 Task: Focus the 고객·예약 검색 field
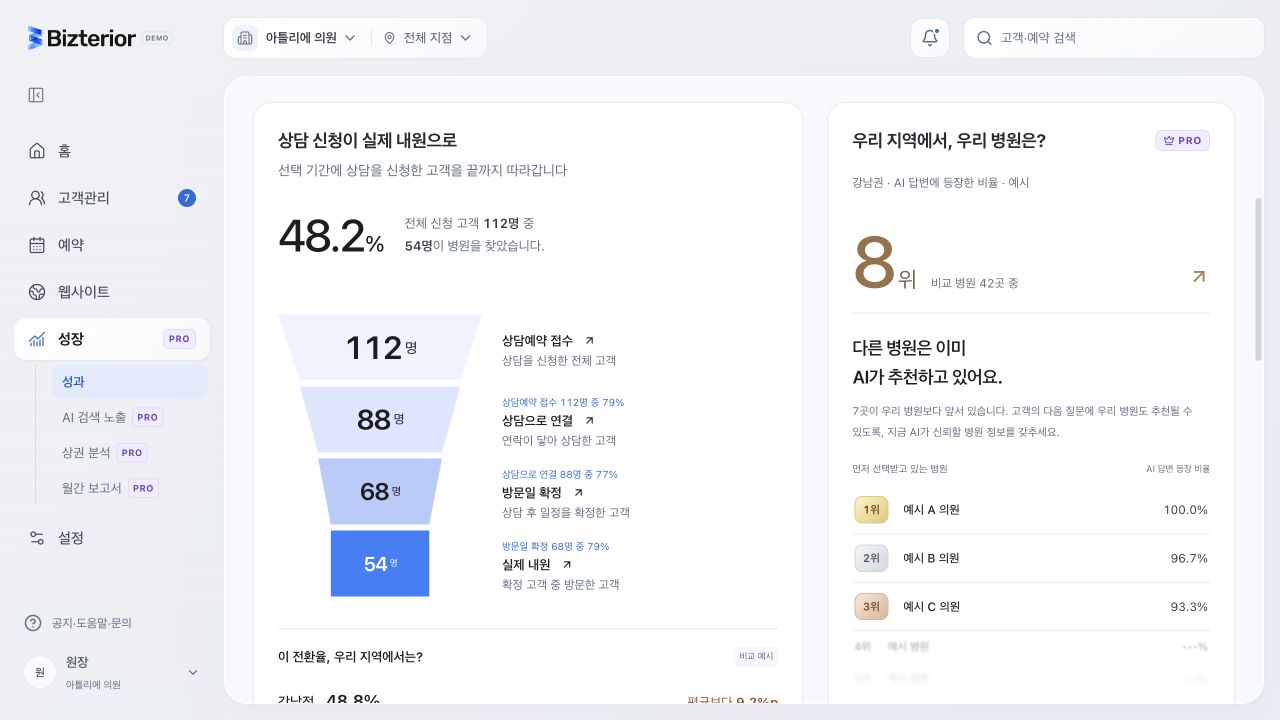(1114, 38)
